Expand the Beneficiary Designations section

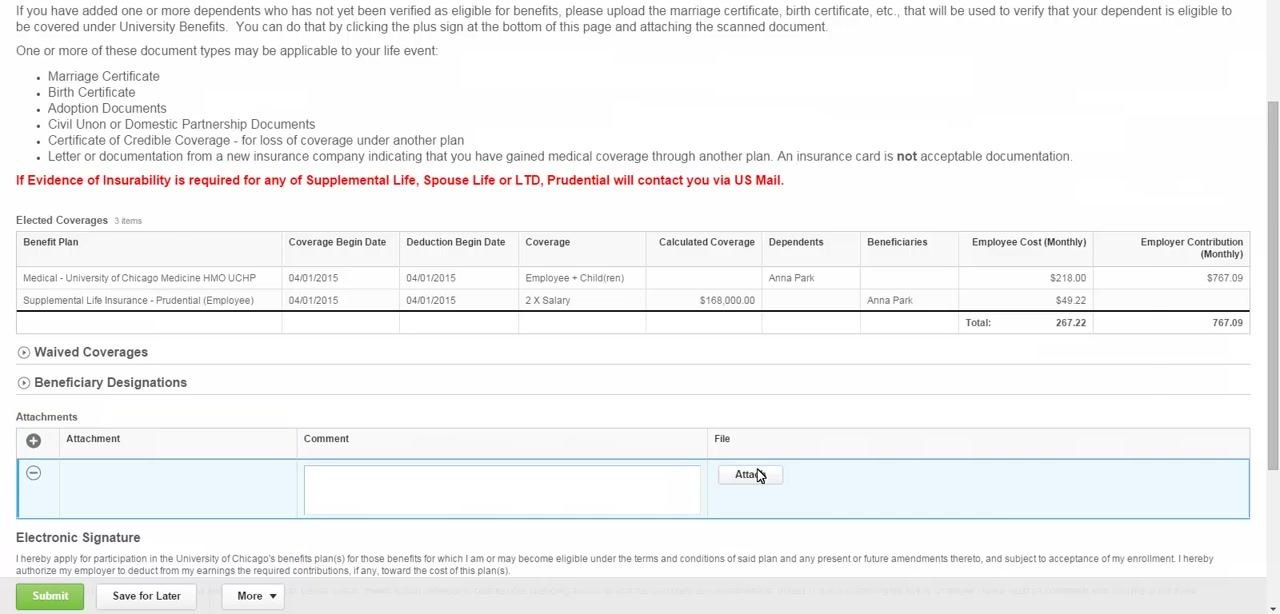pos(24,382)
